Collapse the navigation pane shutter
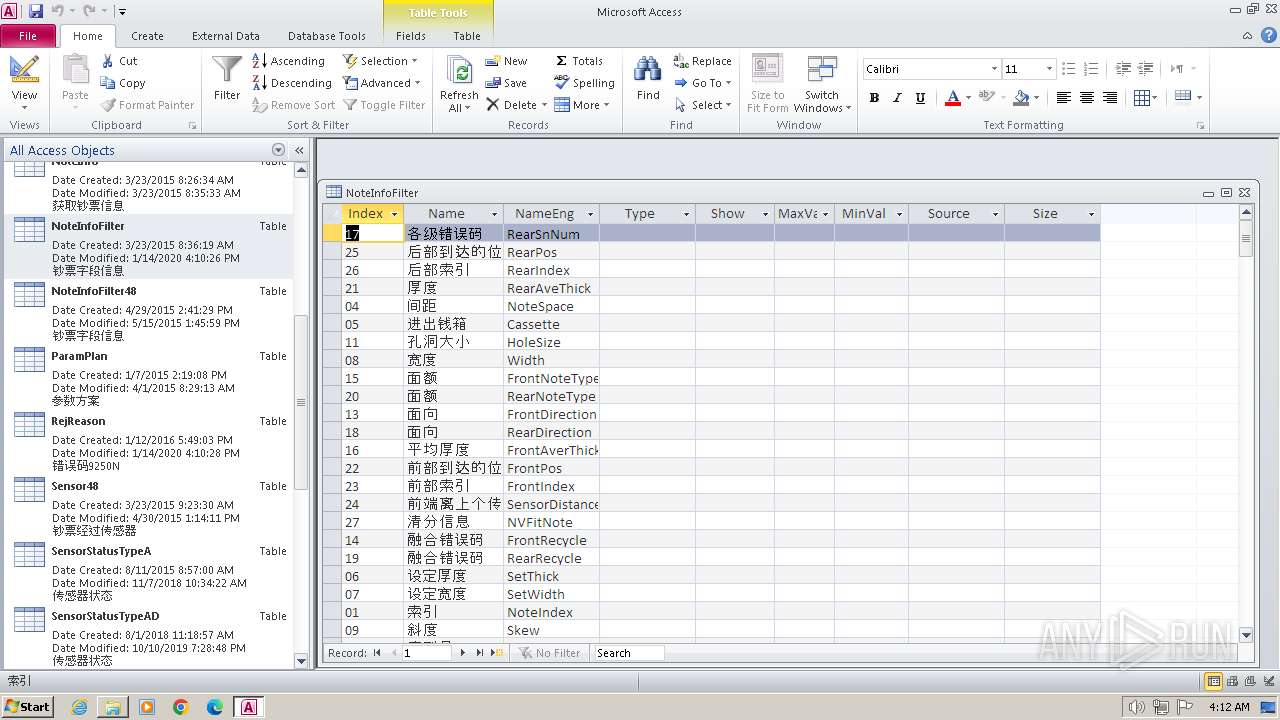This screenshot has height=720, width=1280. pyautogui.click(x=299, y=150)
